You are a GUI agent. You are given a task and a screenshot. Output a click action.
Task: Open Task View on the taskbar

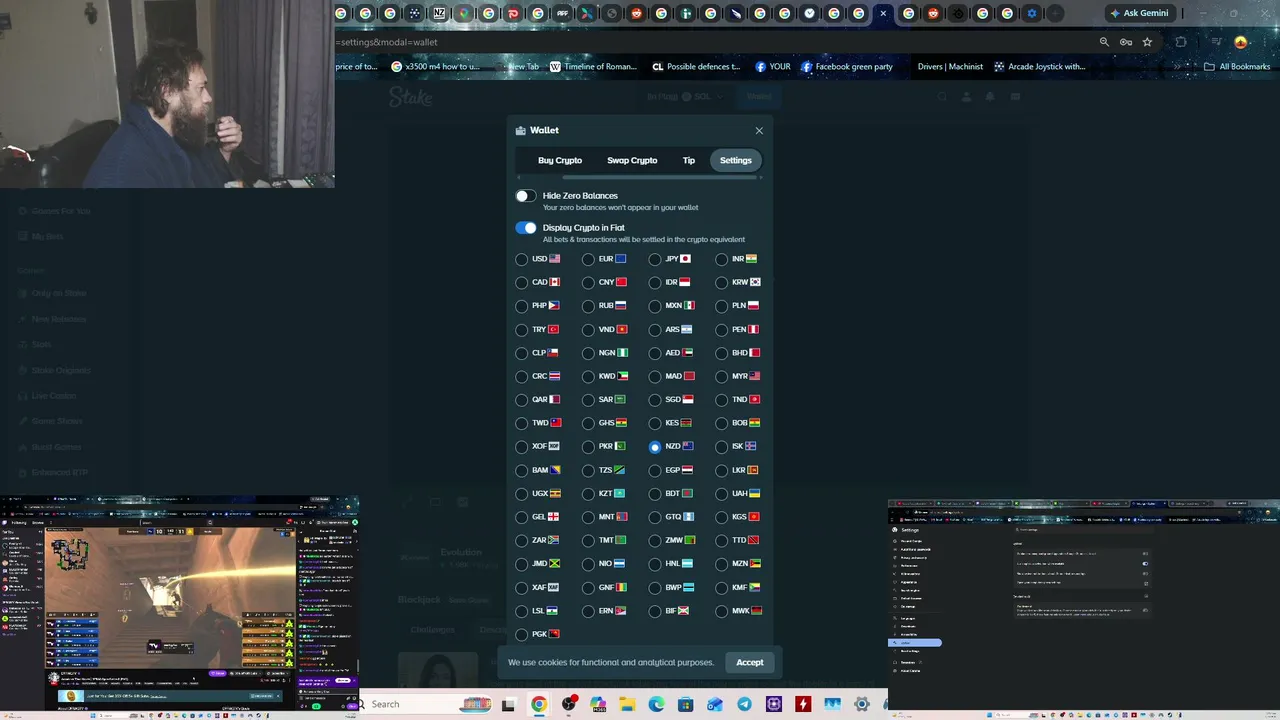pos(508,705)
